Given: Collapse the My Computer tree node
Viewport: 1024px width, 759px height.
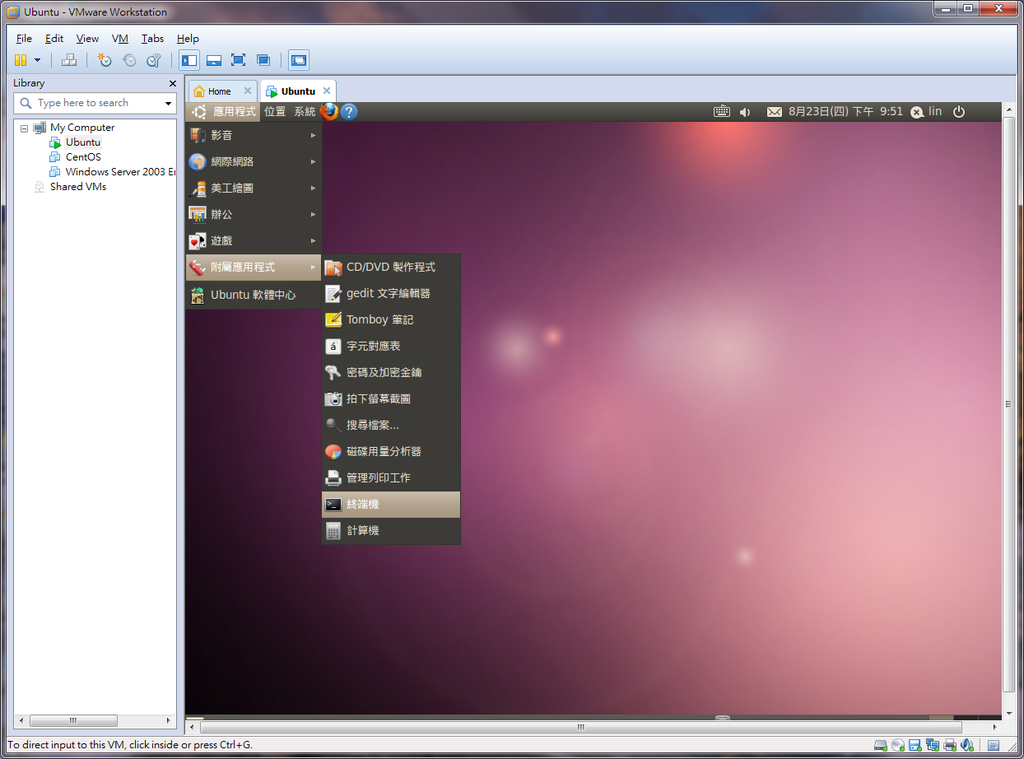Looking at the screenshot, I should (24, 128).
